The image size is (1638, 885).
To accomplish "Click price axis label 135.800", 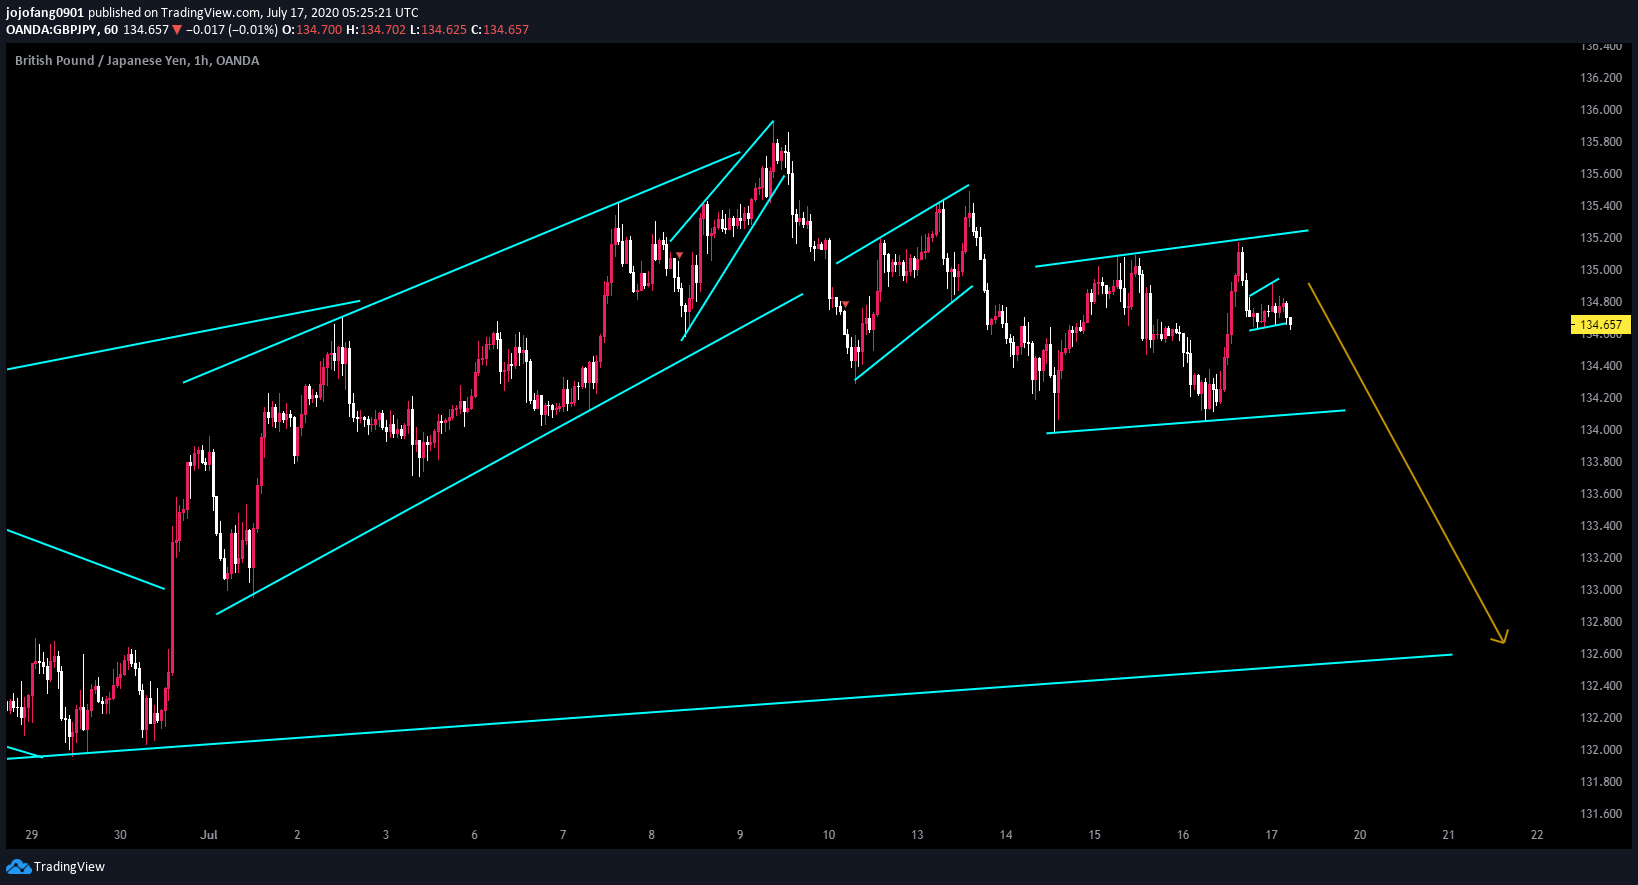I will [x=1601, y=142].
